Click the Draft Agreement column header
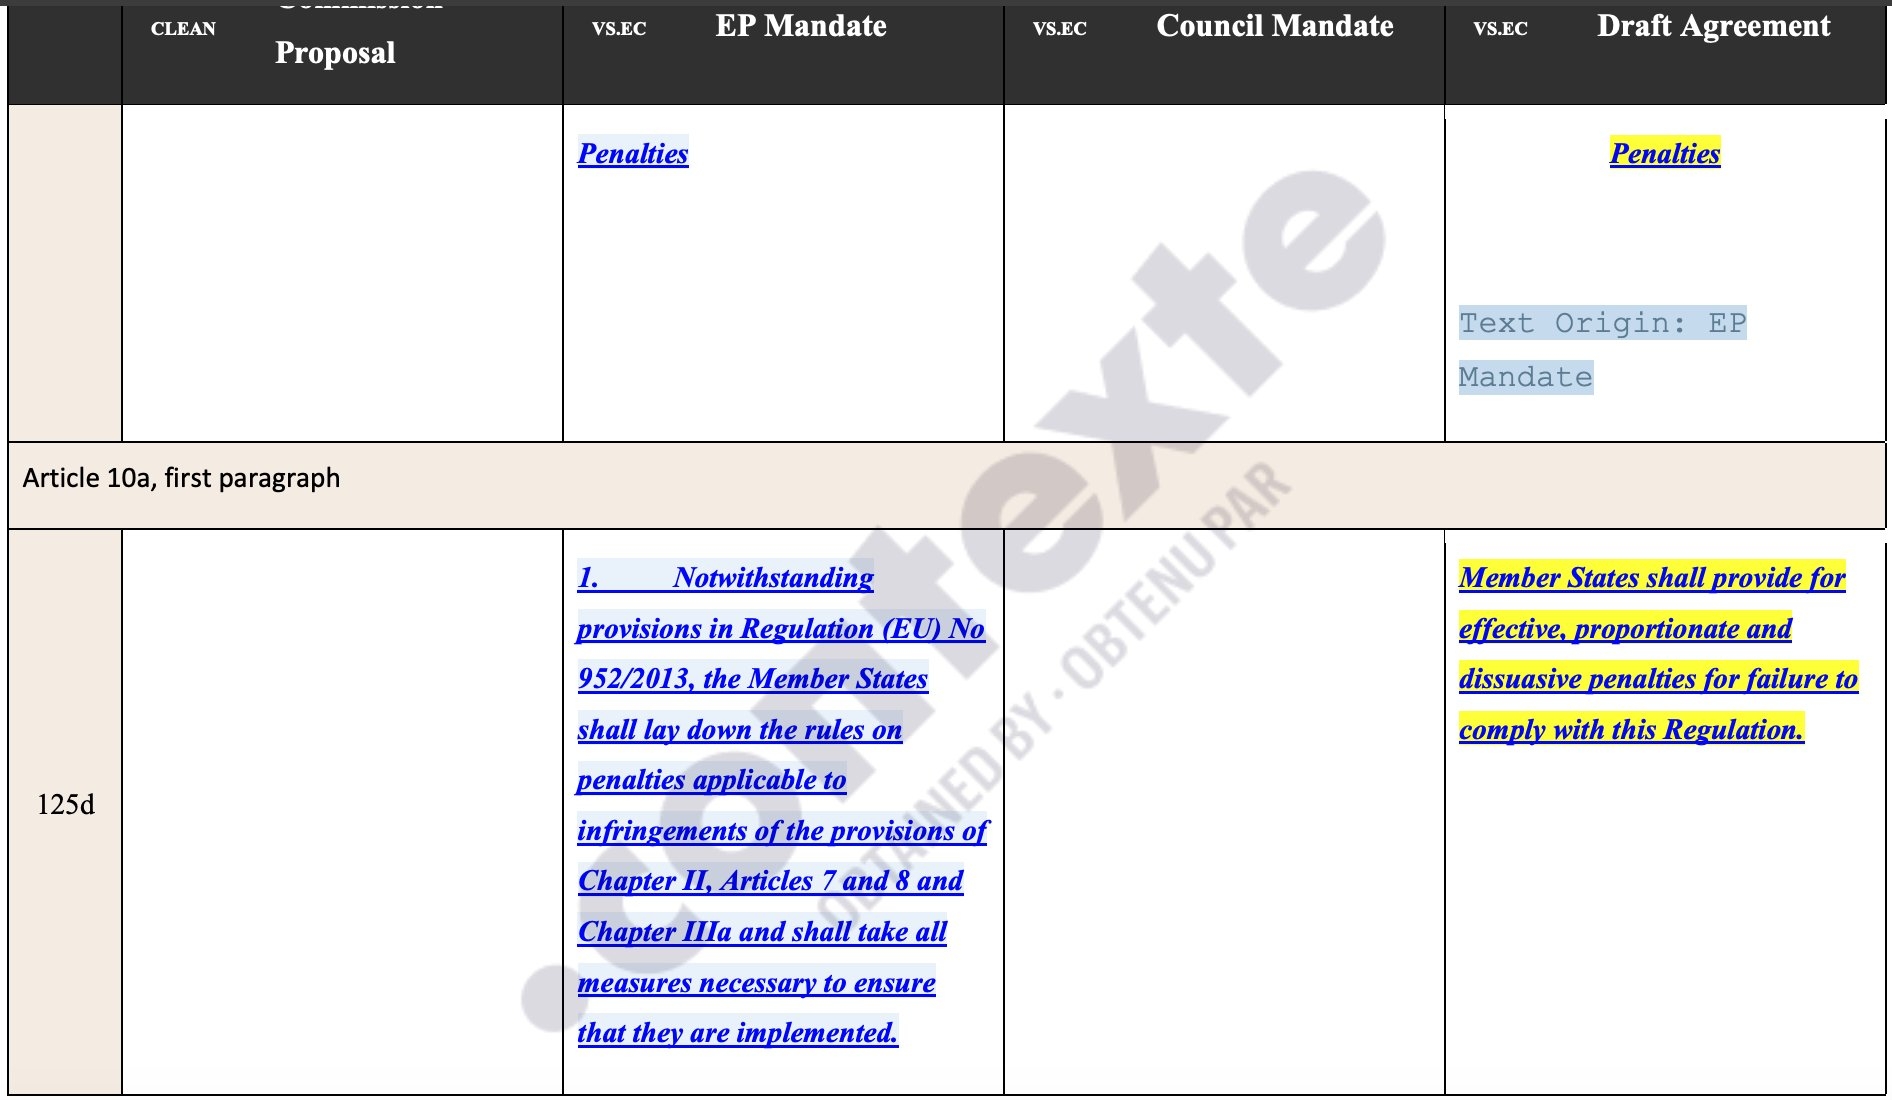1892x1100 pixels. [x=1713, y=26]
